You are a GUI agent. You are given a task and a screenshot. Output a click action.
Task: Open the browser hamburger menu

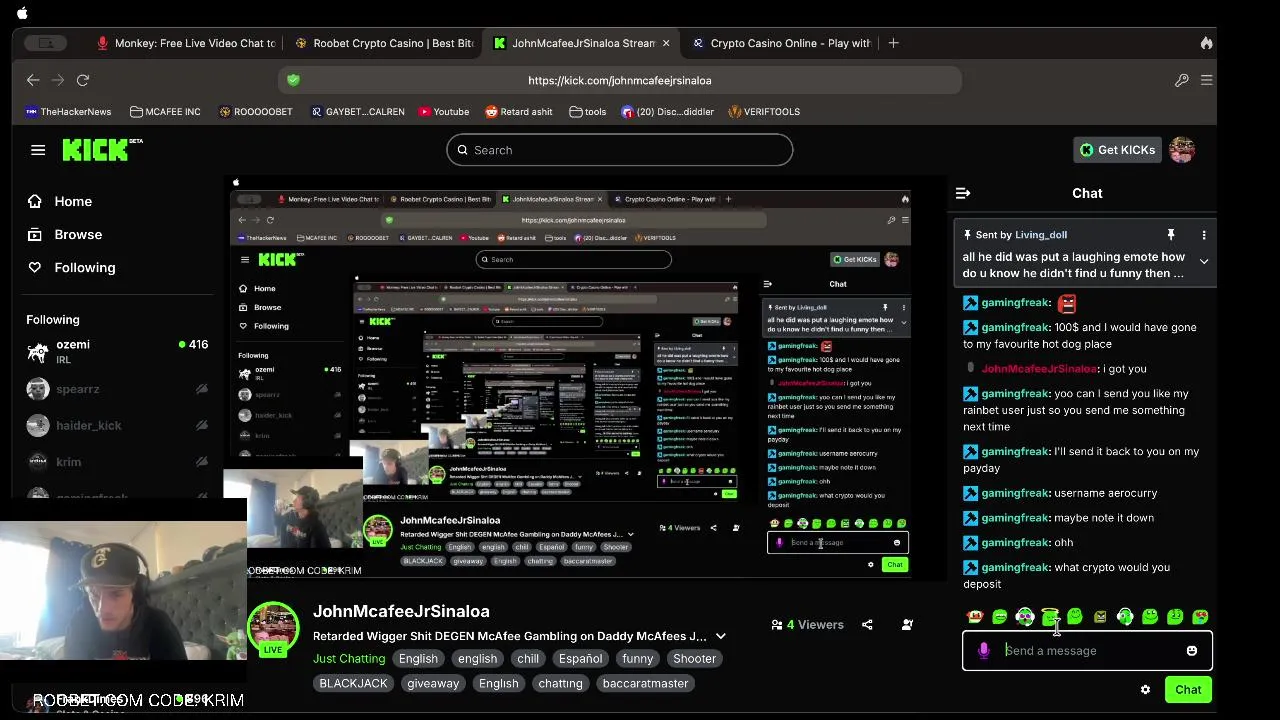[1206, 80]
